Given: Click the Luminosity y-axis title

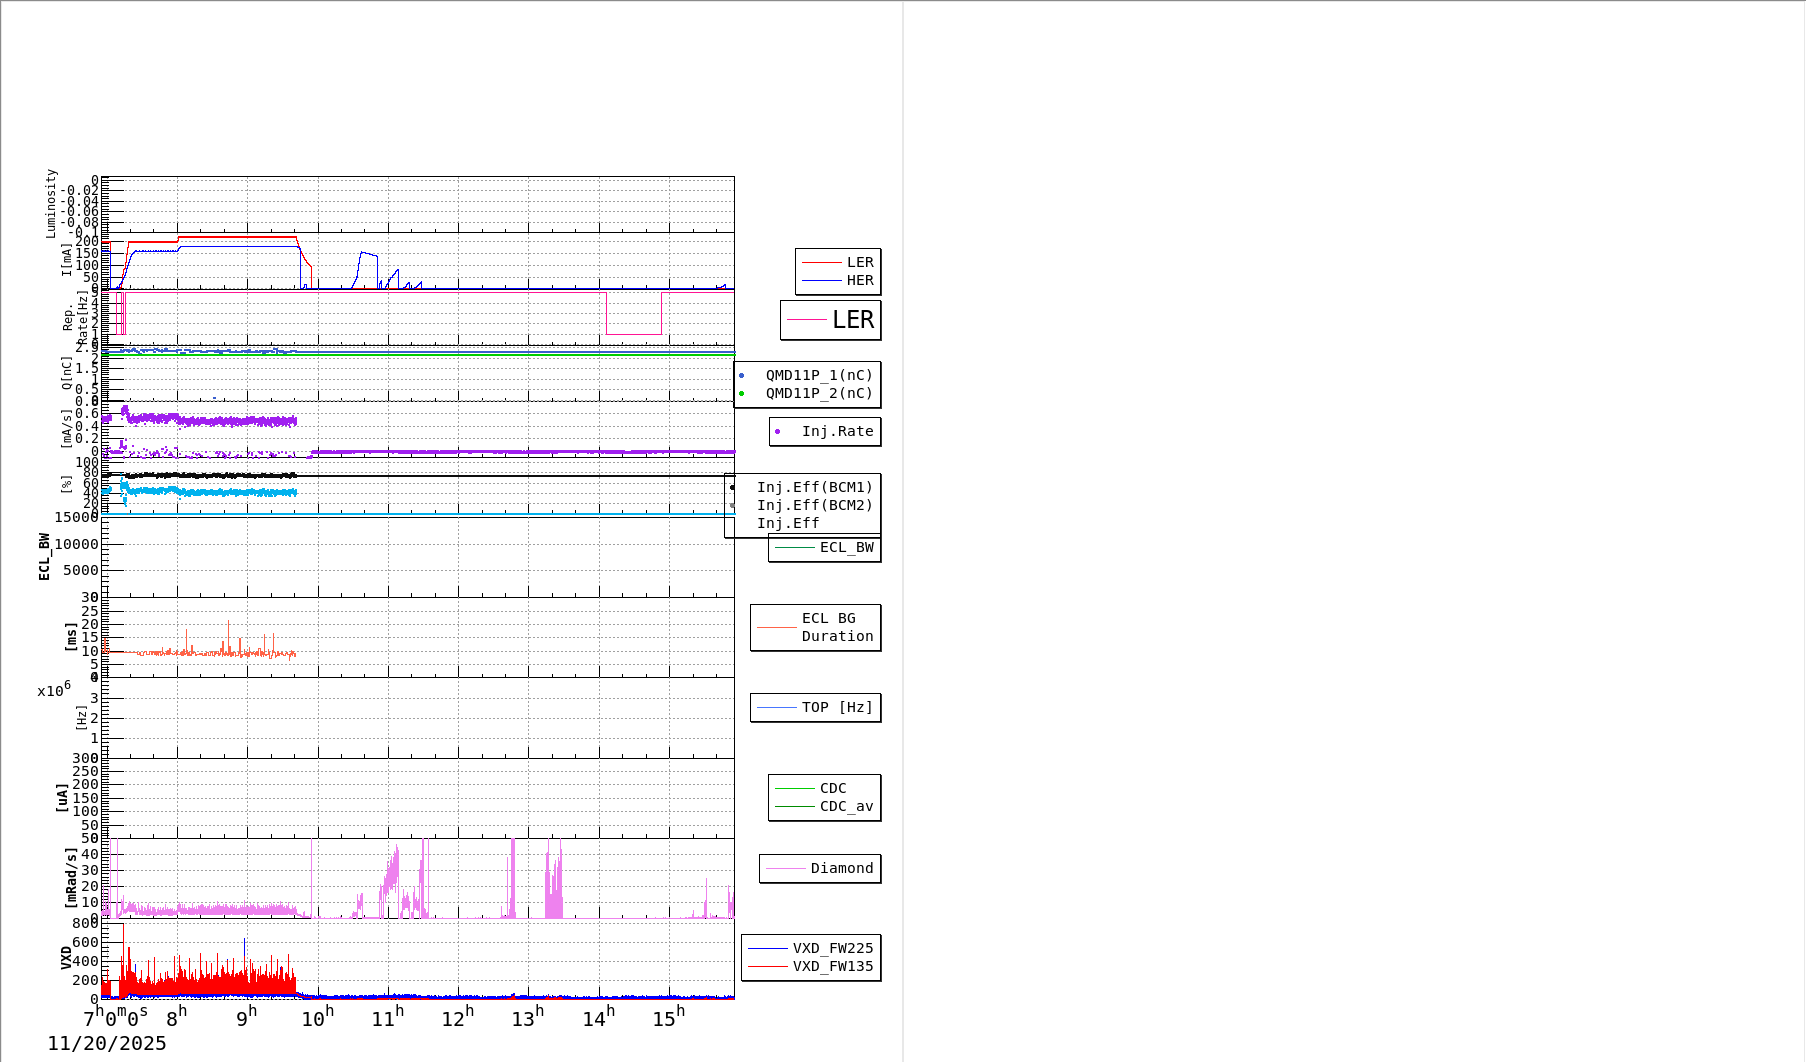Looking at the screenshot, I should click(x=51, y=203).
